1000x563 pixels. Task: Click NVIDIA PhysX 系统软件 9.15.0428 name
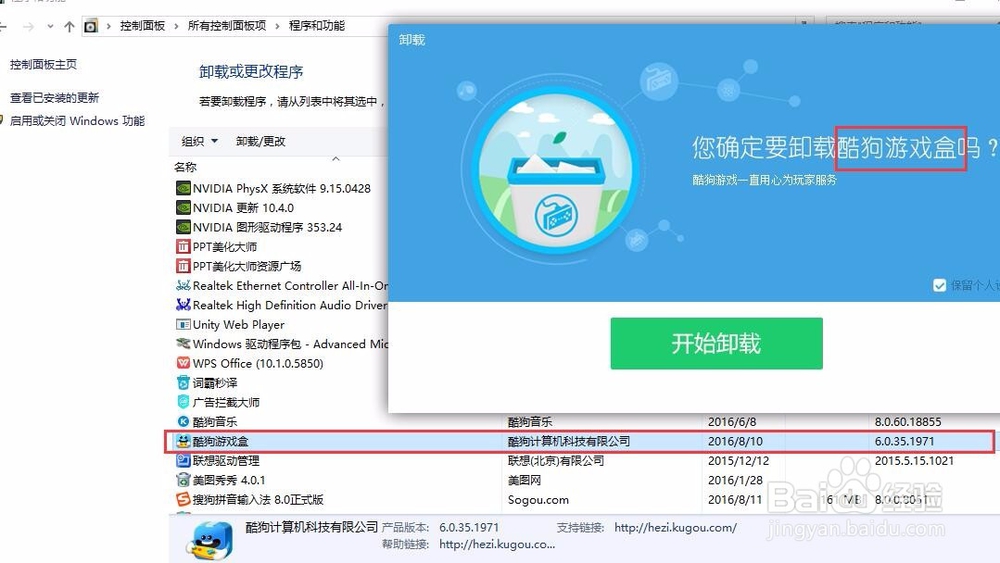(281, 188)
